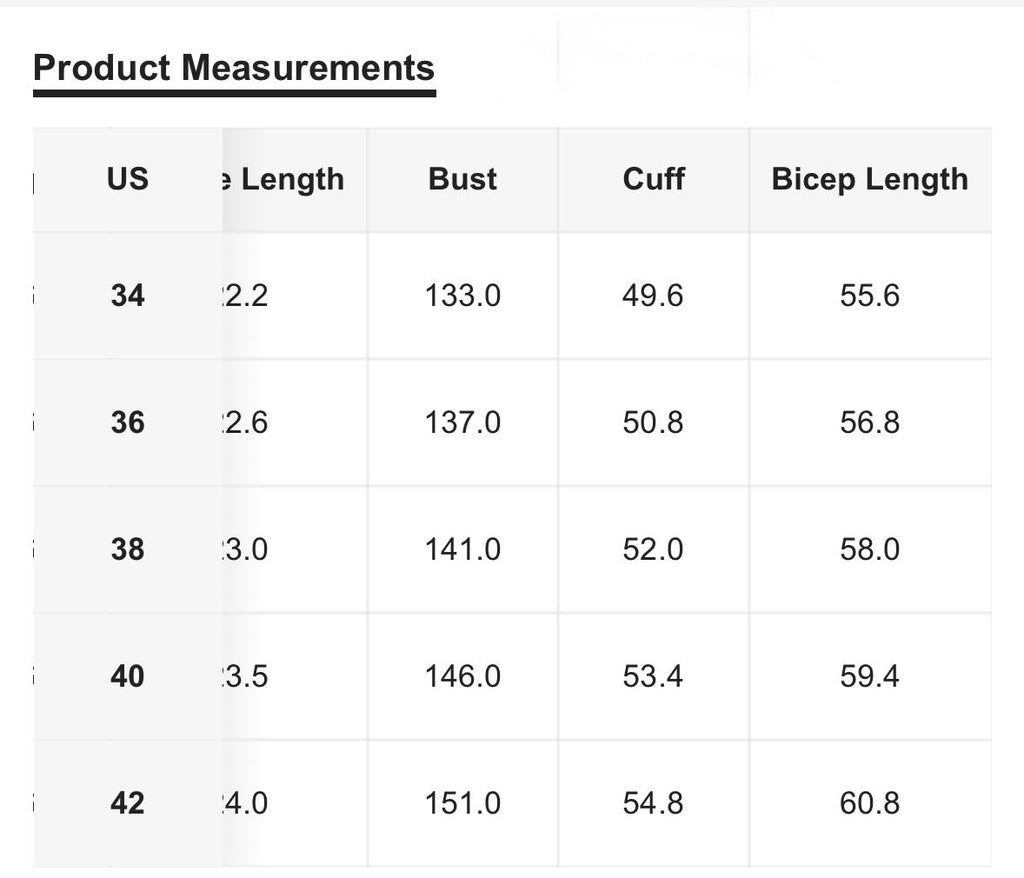Click the Bust column header
The image size is (1024, 878).
tap(462, 179)
